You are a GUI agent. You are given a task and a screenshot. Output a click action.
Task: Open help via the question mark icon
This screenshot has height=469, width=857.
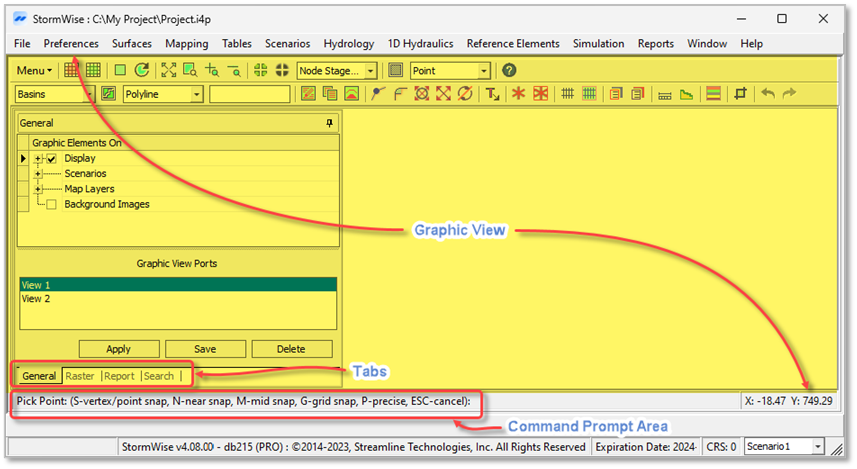[x=509, y=70]
